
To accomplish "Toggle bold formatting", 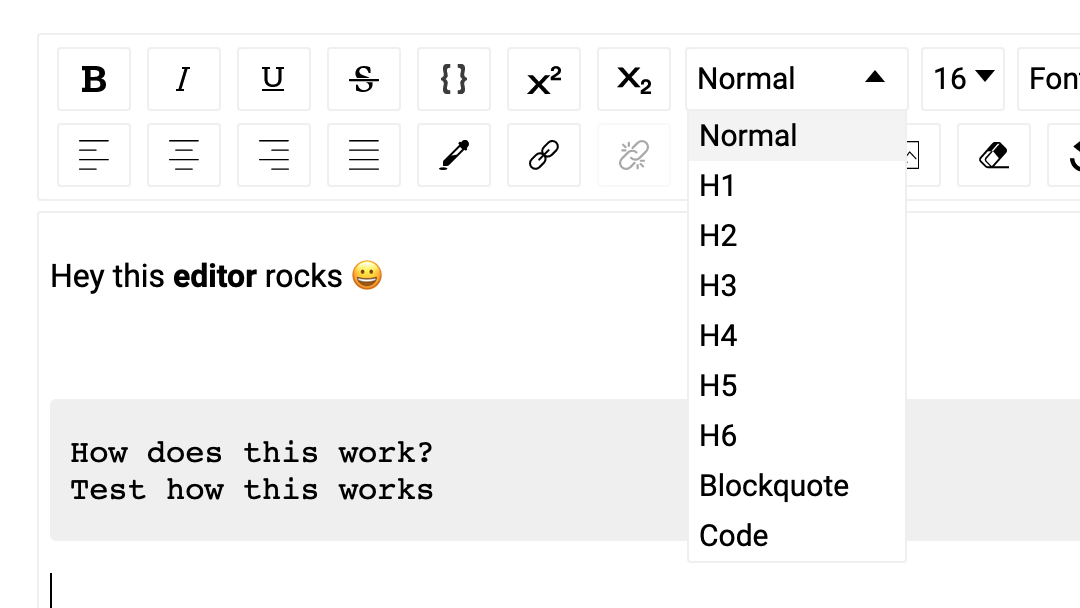I will point(94,79).
